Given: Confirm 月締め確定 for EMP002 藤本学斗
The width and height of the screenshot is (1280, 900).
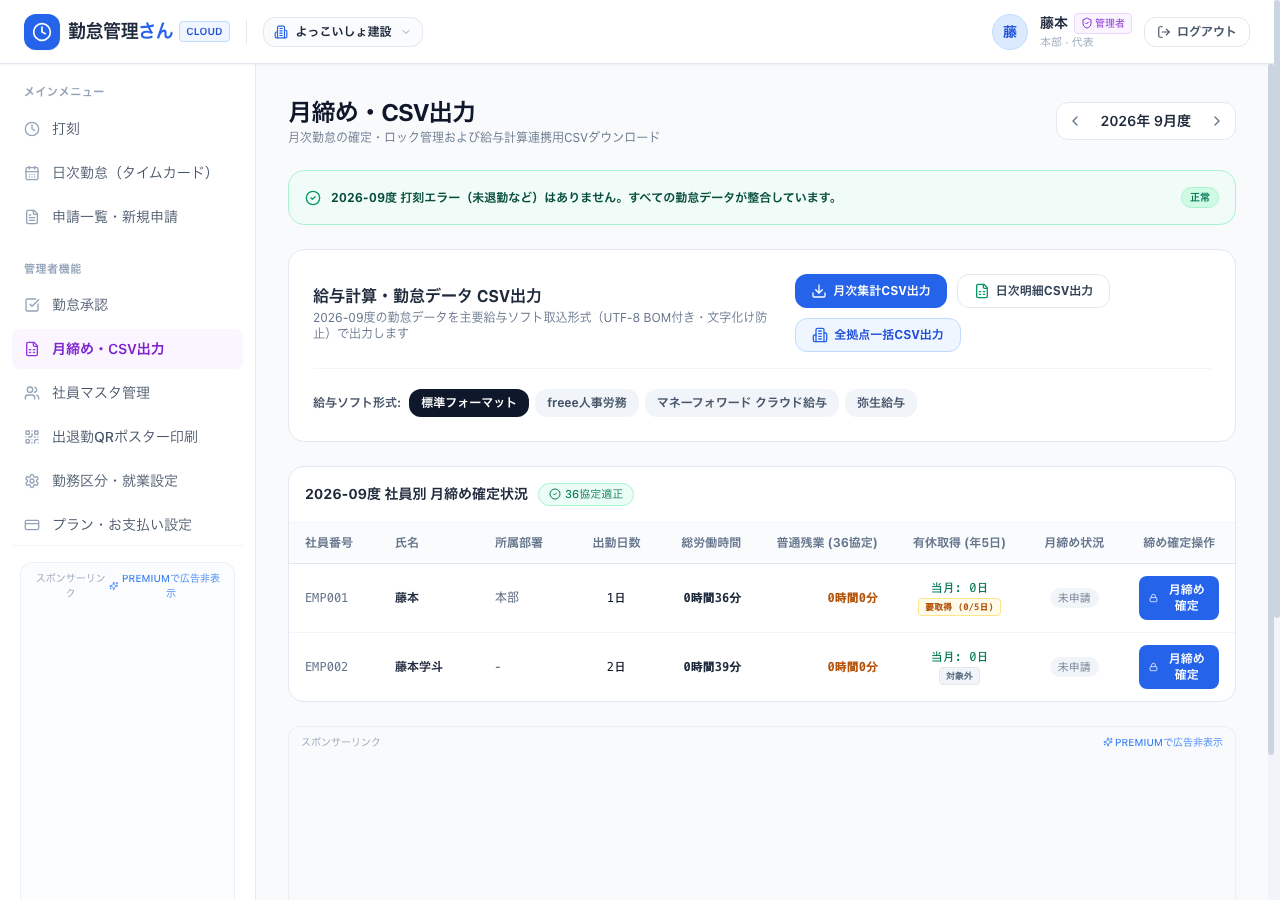Looking at the screenshot, I should tap(1179, 667).
